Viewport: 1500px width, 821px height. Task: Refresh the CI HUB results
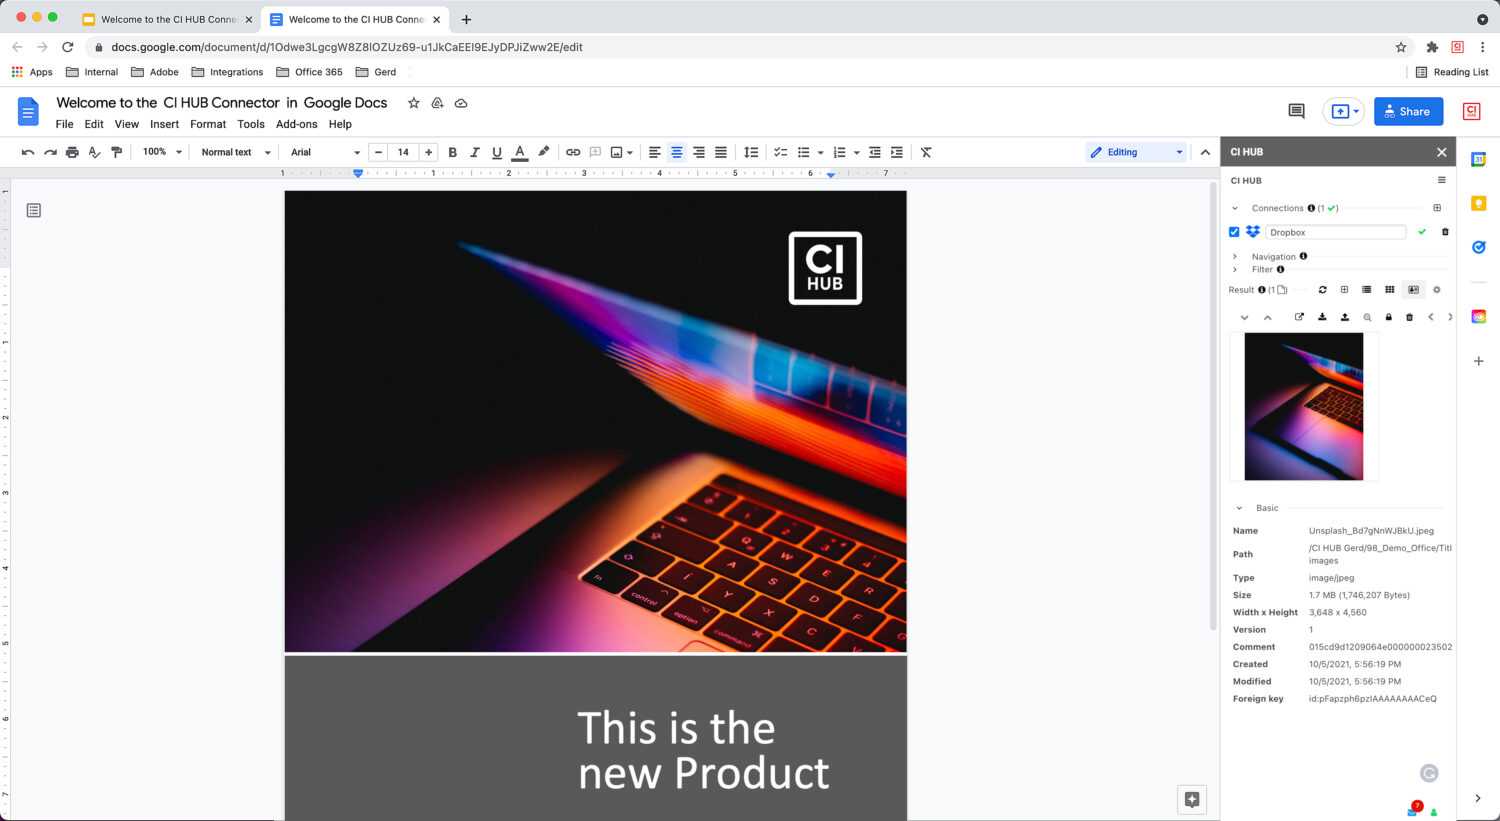coord(1322,290)
